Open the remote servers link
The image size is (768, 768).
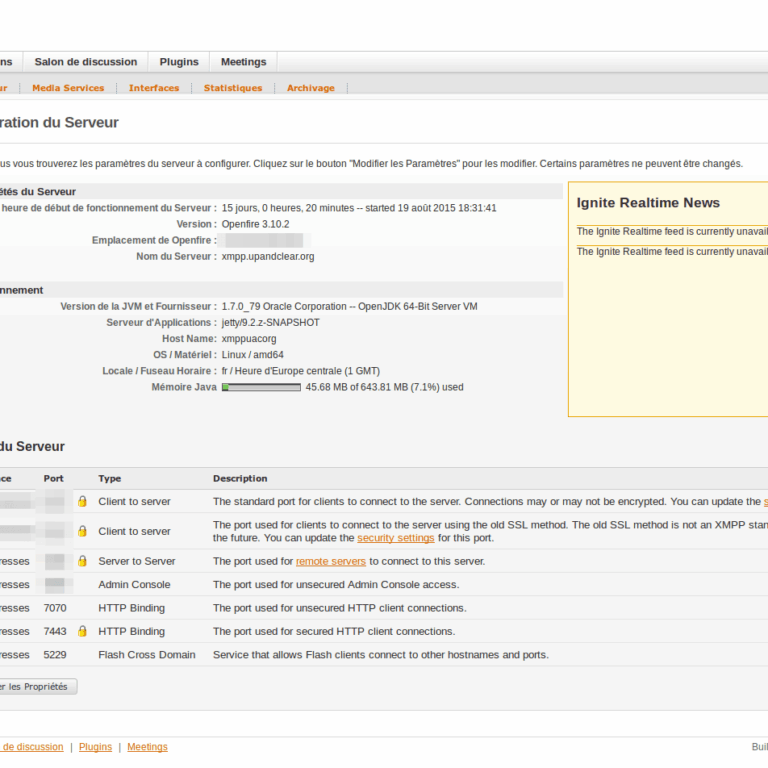(x=331, y=561)
